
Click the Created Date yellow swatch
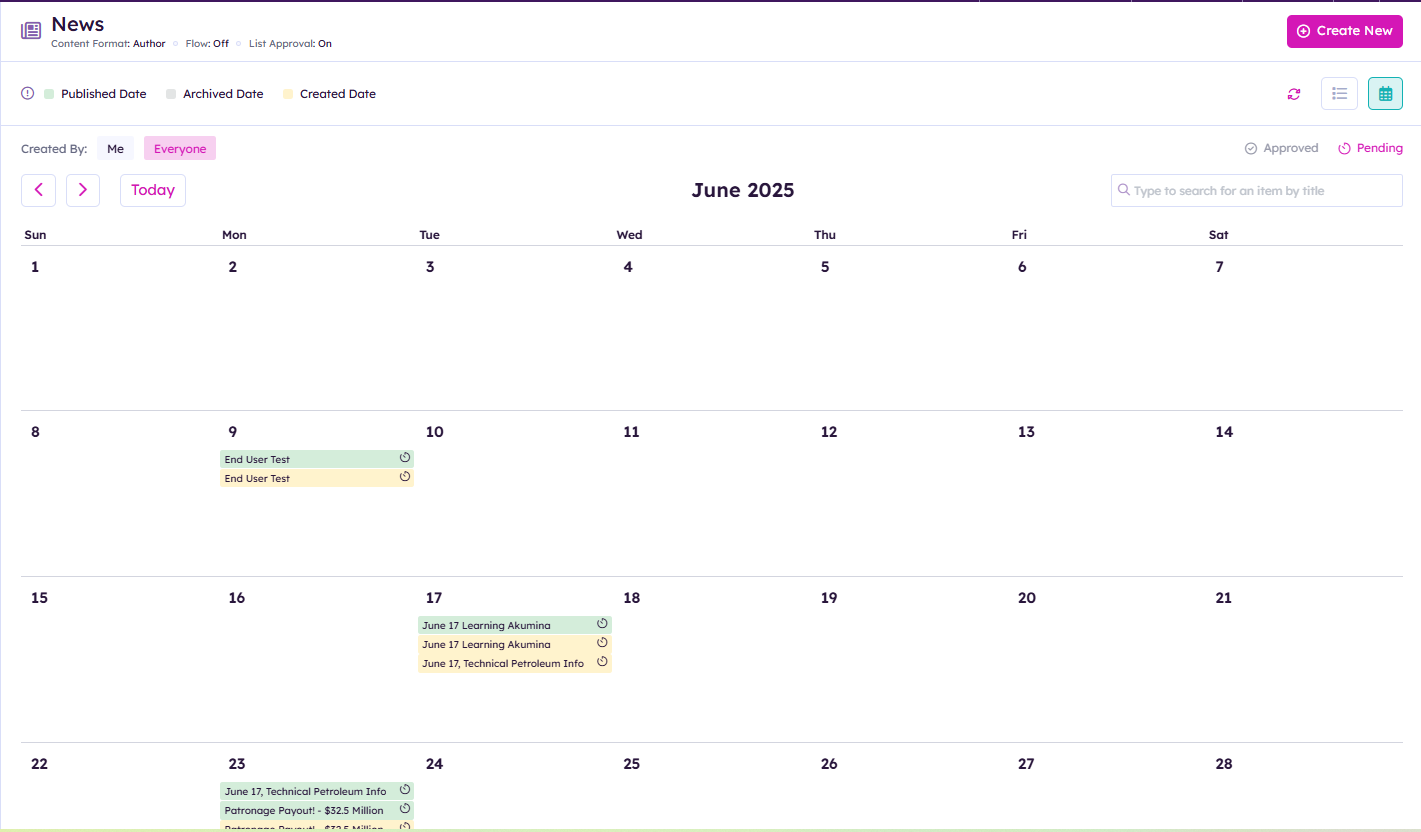pyautogui.click(x=288, y=94)
